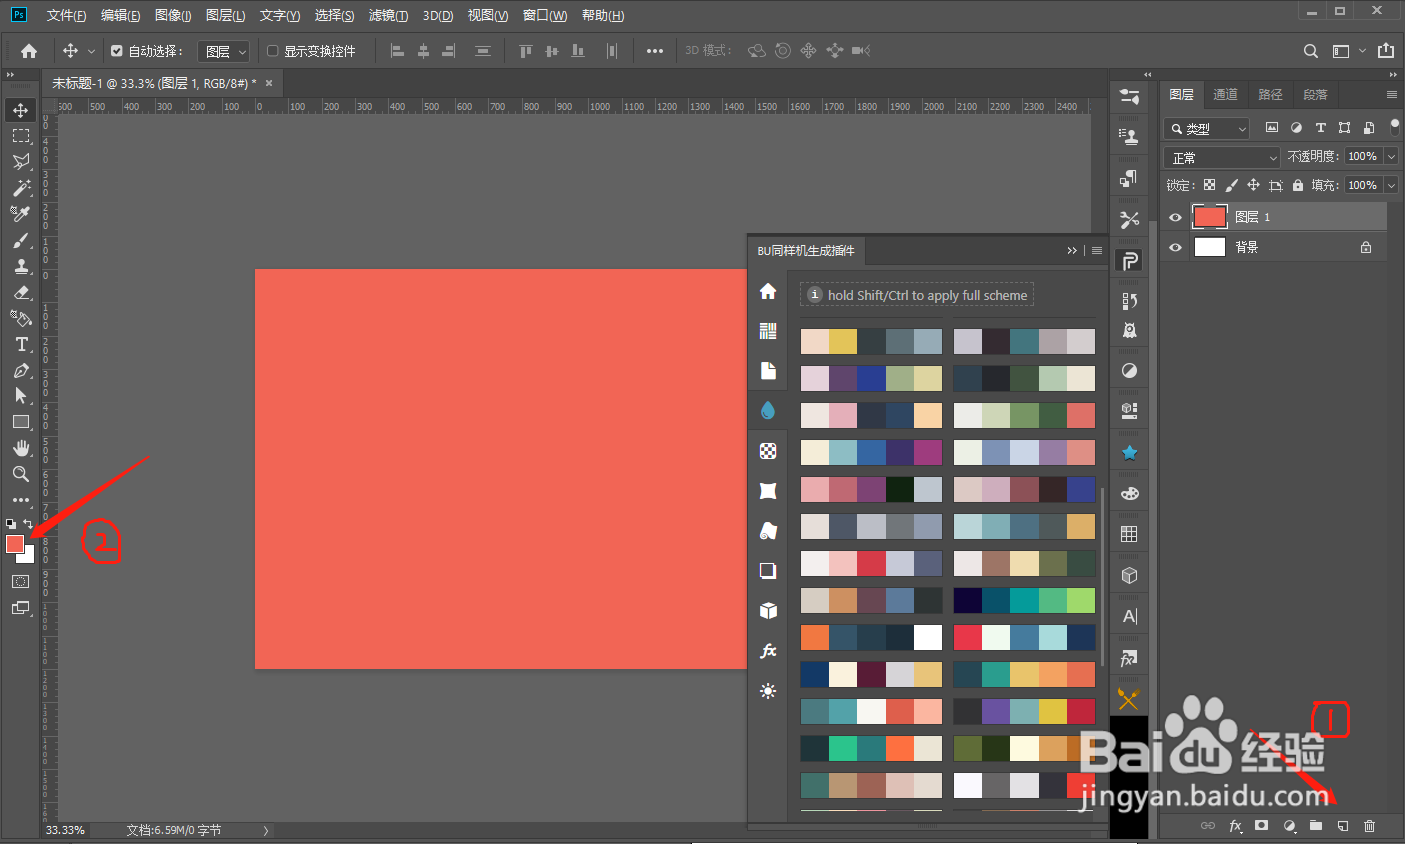1405x844 pixels.
Task: Open 文件 menu
Action: click(66, 15)
